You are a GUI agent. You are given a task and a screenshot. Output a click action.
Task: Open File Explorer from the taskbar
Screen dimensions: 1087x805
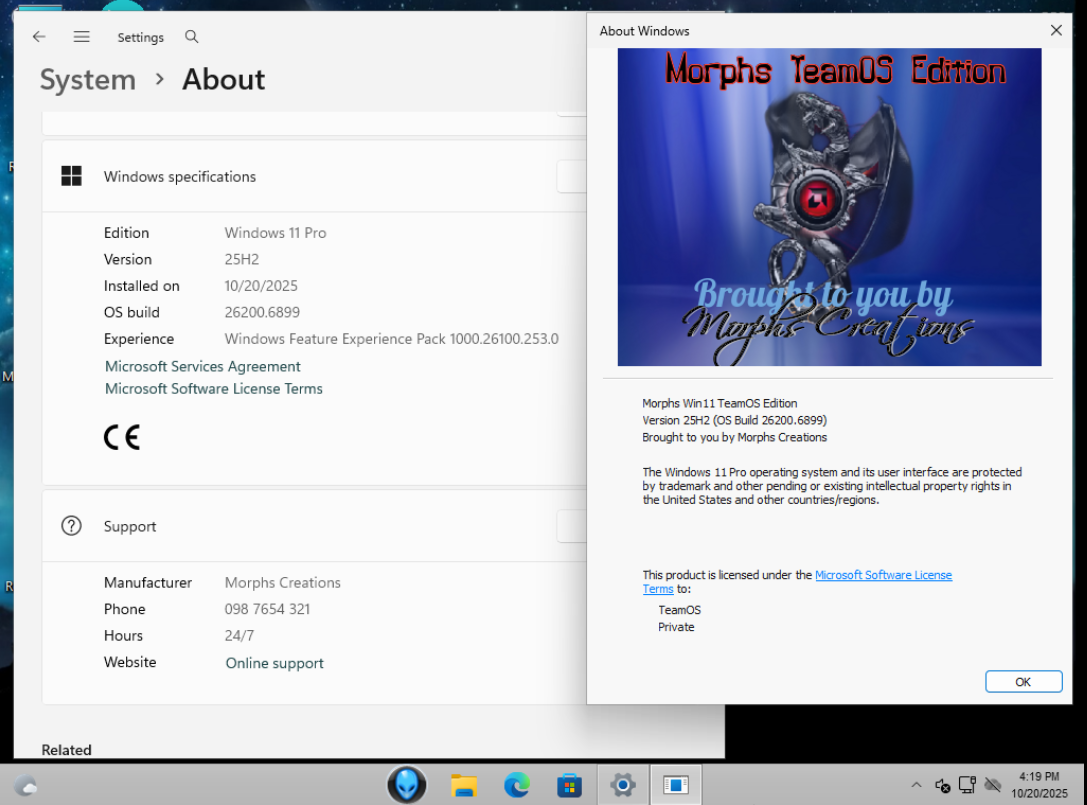point(463,786)
